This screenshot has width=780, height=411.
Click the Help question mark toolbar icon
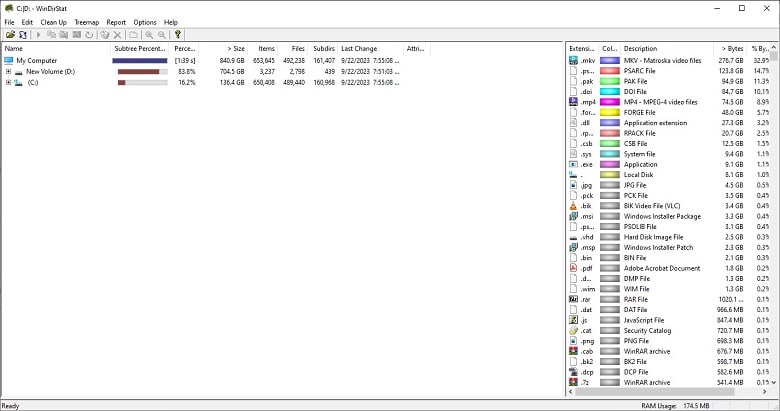tap(178, 34)
